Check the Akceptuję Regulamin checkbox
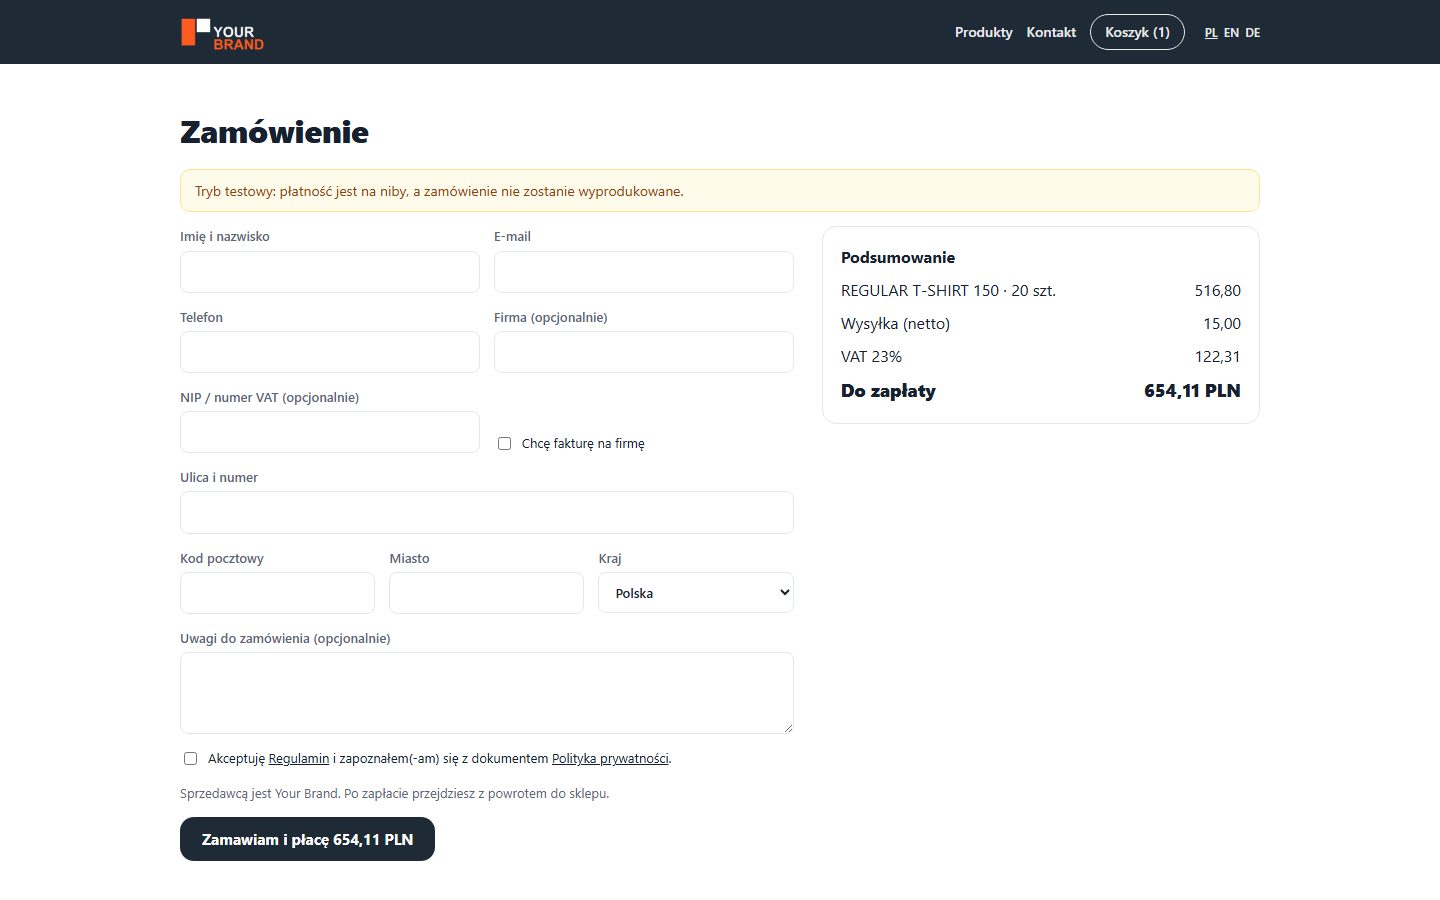This screenshot has height=900, width=1440. (190, 758)
